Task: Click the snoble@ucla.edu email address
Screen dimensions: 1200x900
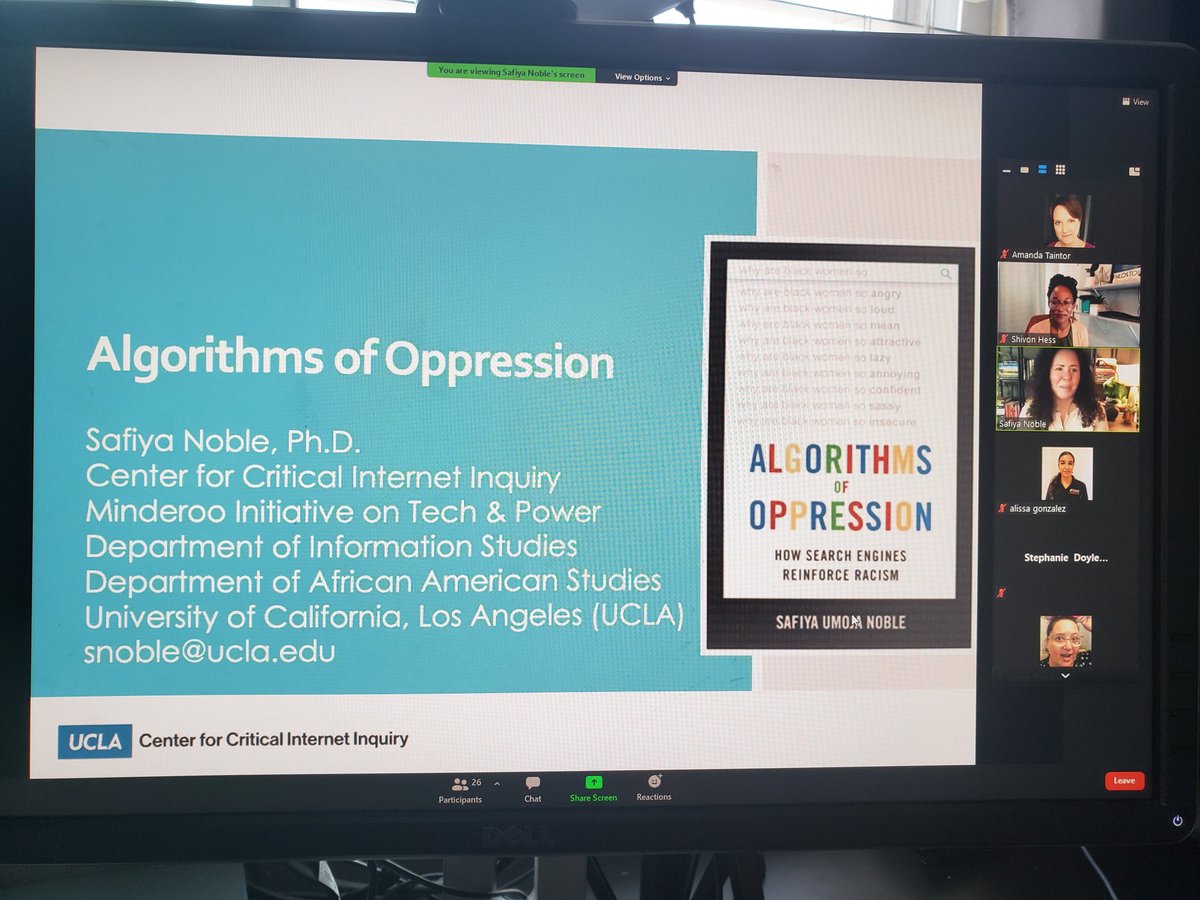Action: pyautogui.click(x=210, y=650)
